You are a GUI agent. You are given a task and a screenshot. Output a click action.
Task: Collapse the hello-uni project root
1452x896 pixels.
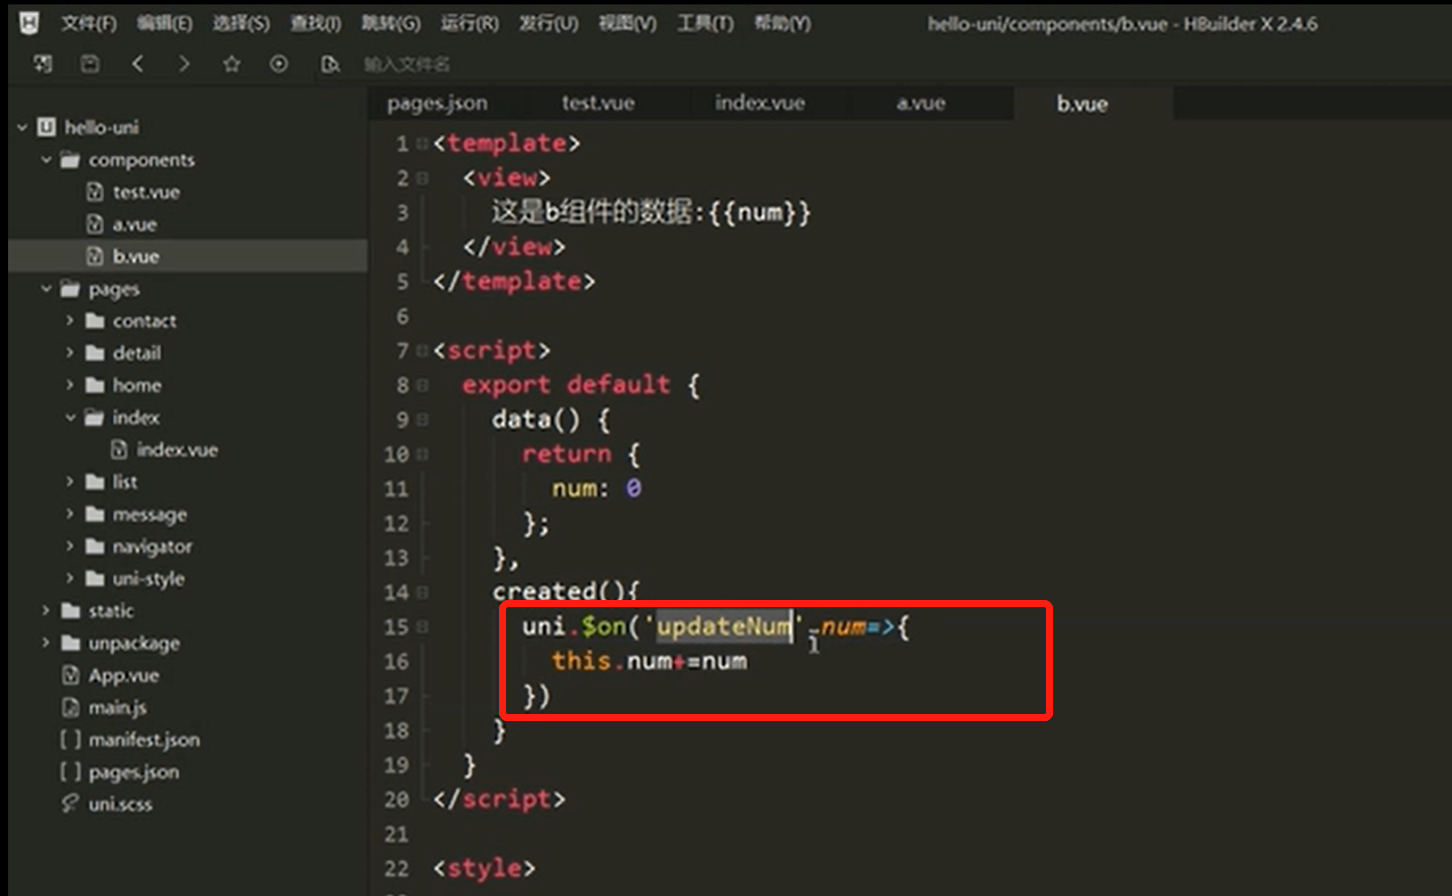[x=22, y=127]
